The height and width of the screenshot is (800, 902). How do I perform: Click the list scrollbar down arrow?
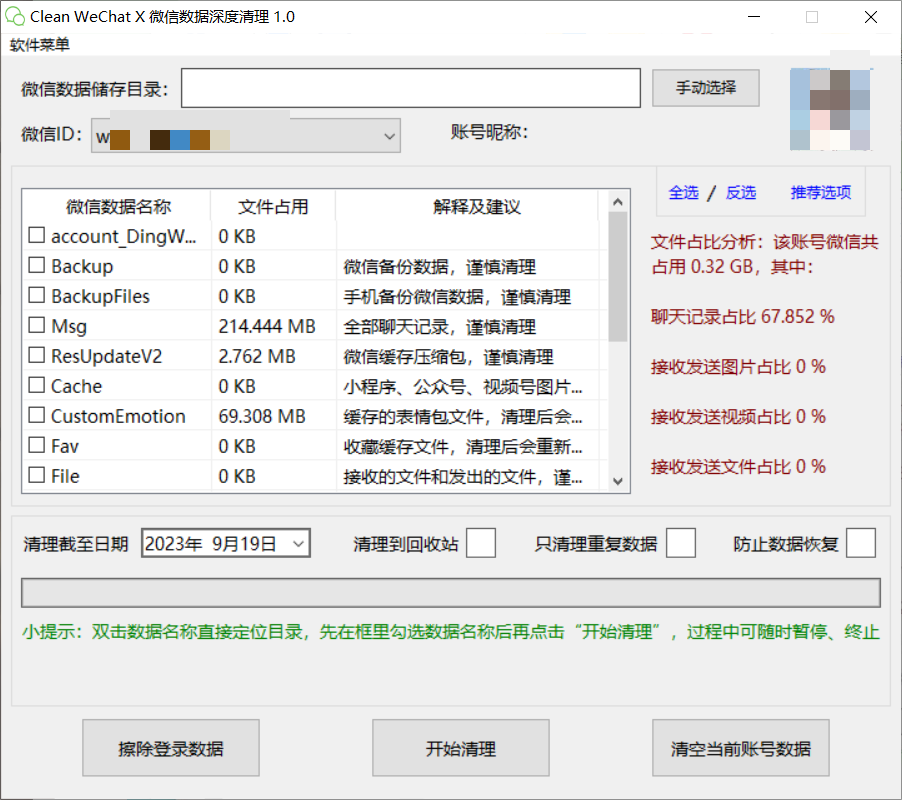click(x=618, y=481)
